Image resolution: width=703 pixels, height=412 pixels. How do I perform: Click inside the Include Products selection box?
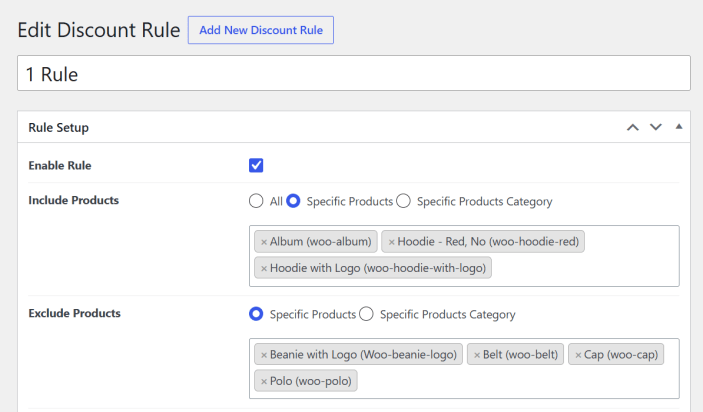[x=464, y=256]
